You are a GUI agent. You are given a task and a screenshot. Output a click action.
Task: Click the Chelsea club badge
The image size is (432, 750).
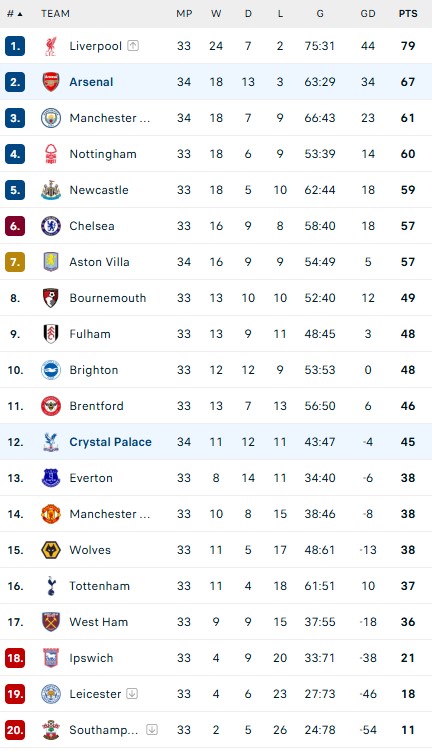(51, 226)
